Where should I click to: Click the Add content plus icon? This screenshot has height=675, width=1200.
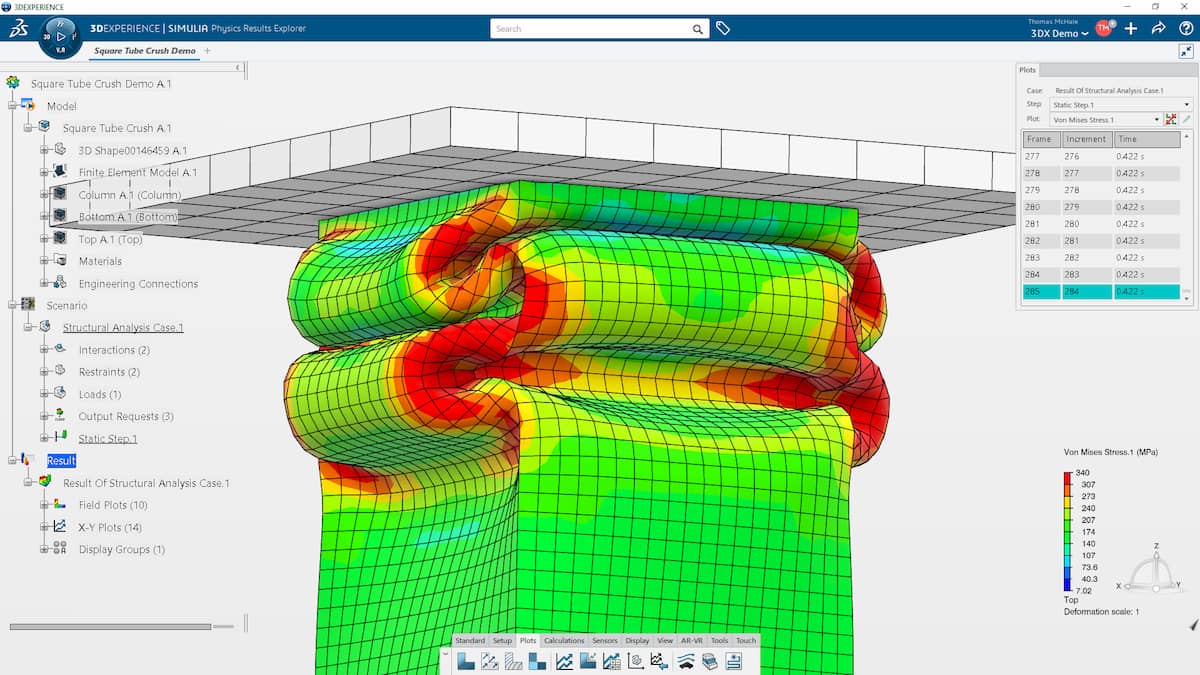coord(1130,29)
